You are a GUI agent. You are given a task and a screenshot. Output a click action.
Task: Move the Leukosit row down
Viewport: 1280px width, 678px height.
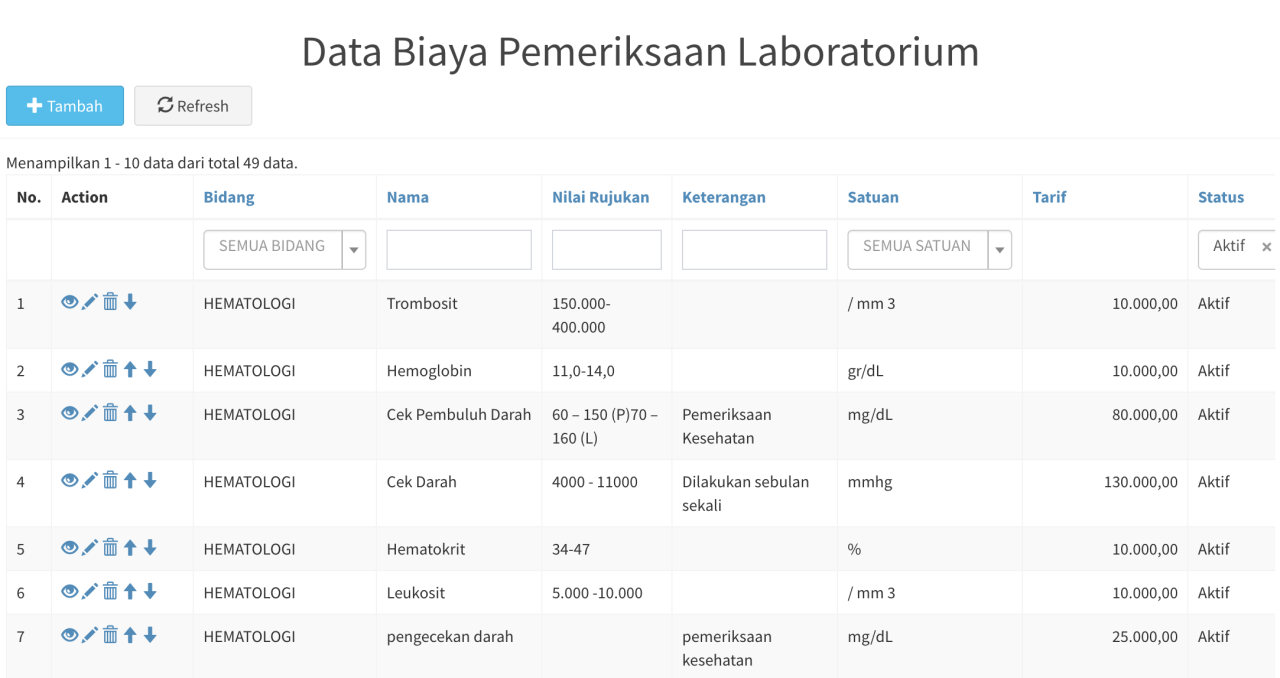(150, 591)
